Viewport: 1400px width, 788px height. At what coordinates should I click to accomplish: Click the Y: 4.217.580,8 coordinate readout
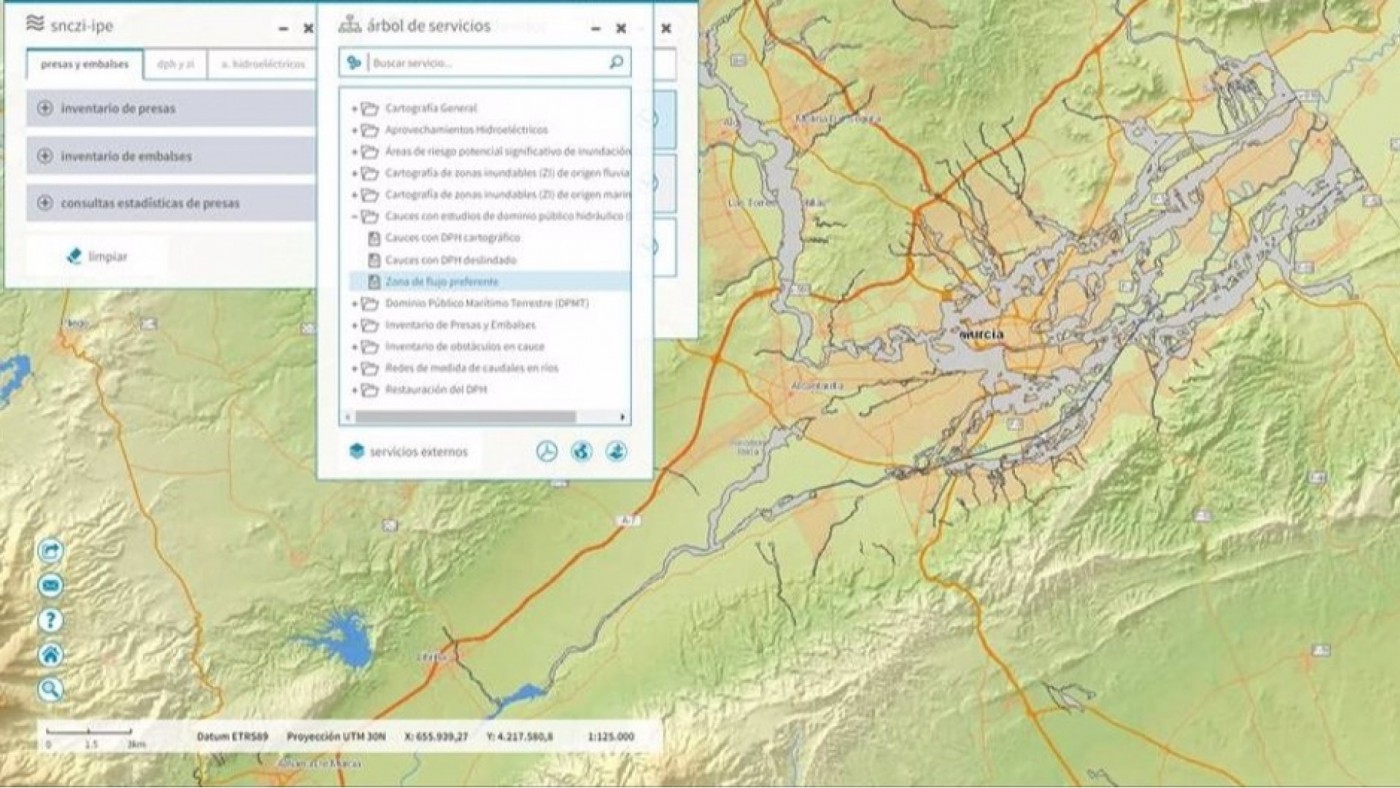click(520, 736)
